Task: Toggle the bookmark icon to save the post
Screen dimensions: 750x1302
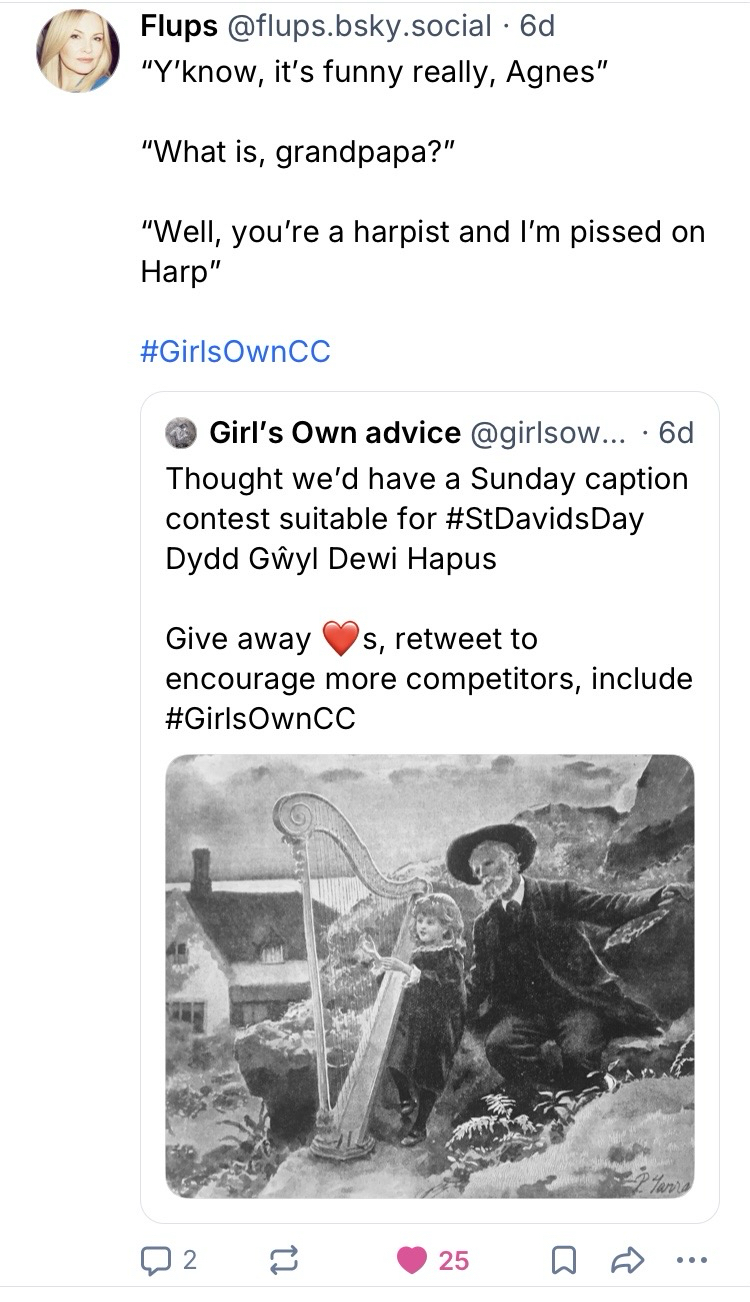Action: click(563, 1260)
